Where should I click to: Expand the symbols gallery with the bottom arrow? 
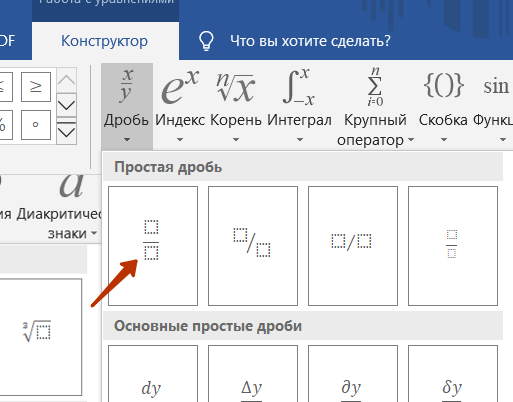(67, 132)
